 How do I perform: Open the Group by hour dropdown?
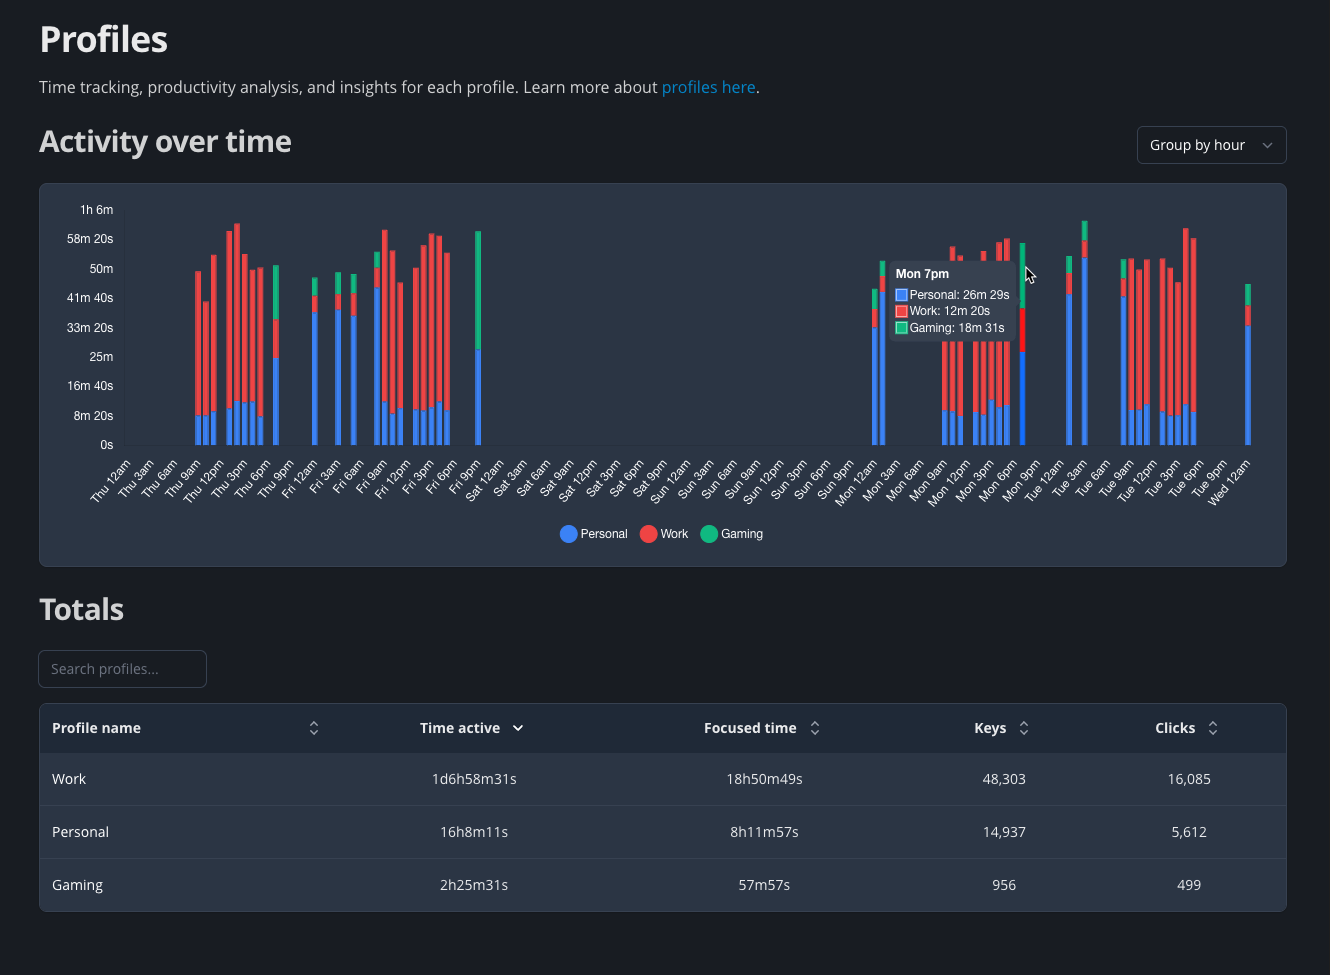point(1211,144)
